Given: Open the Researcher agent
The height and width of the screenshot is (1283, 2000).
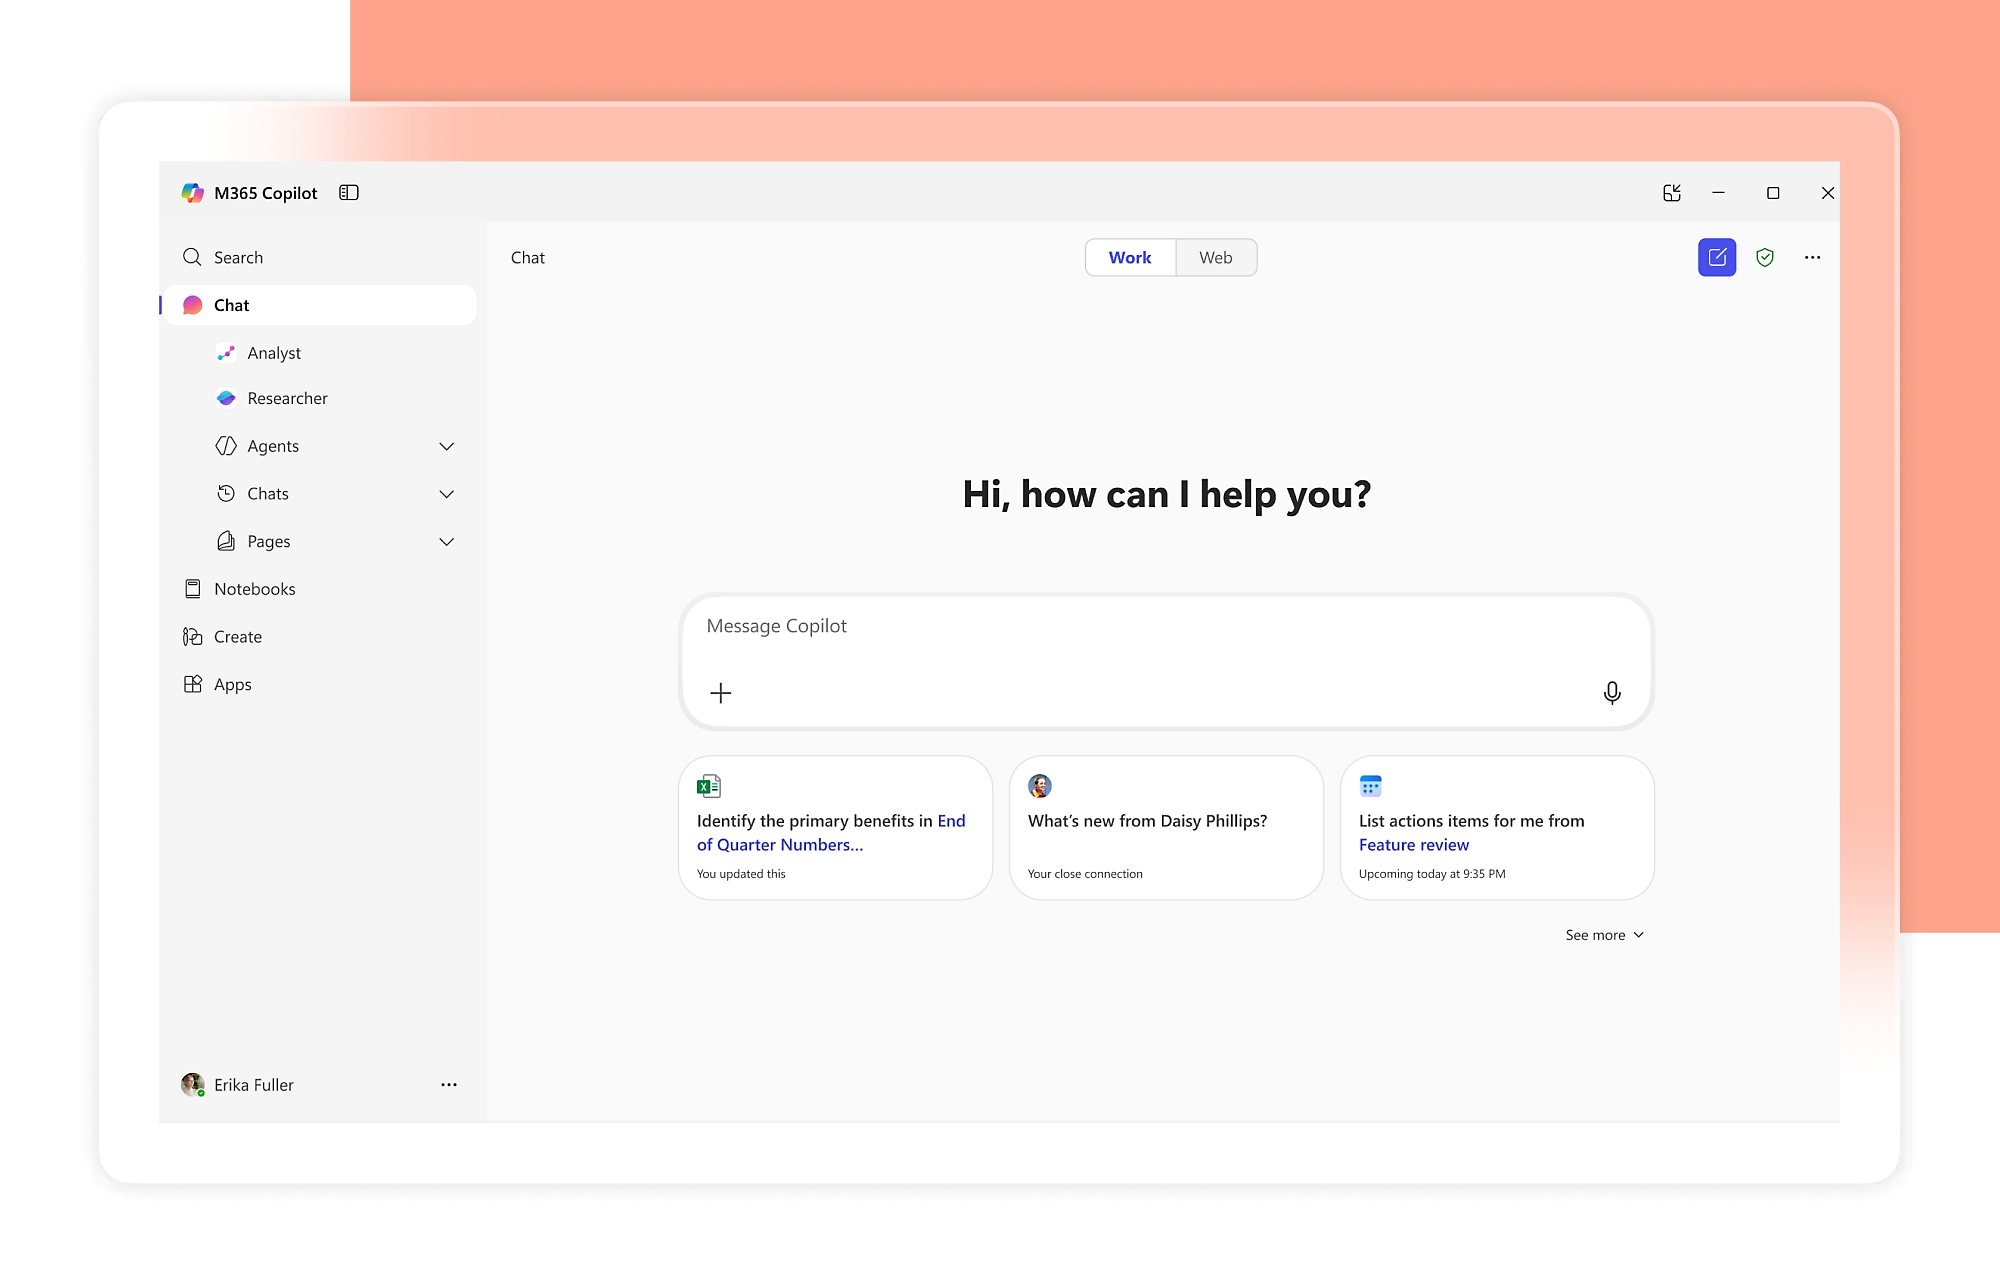Looking at the screenshot, I should pos(286,398).
